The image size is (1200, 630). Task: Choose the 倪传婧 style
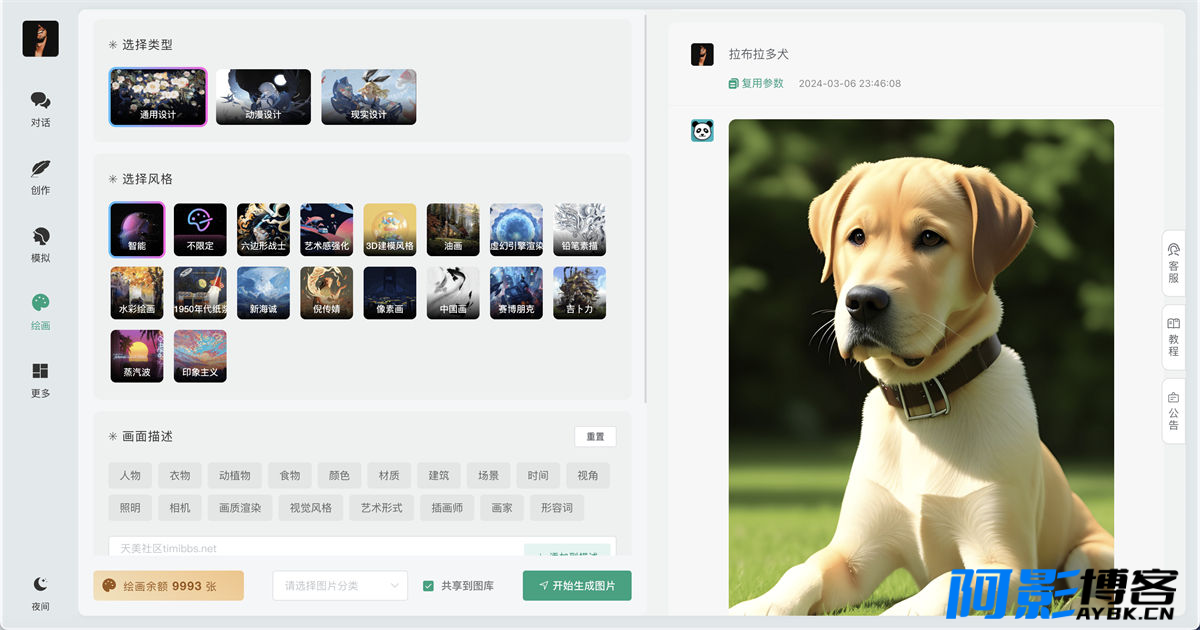(327, 293)
